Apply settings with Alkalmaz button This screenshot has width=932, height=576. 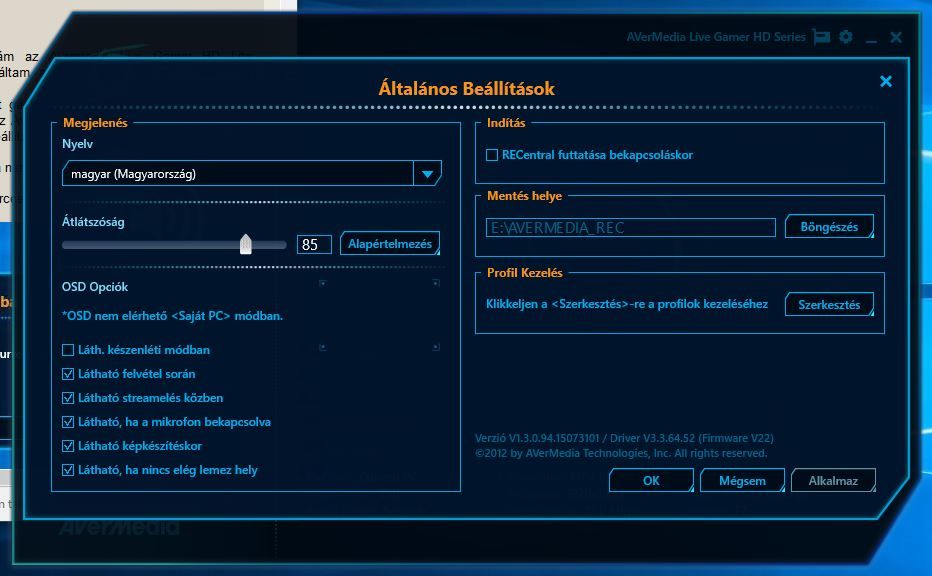[x=833, y=480]
